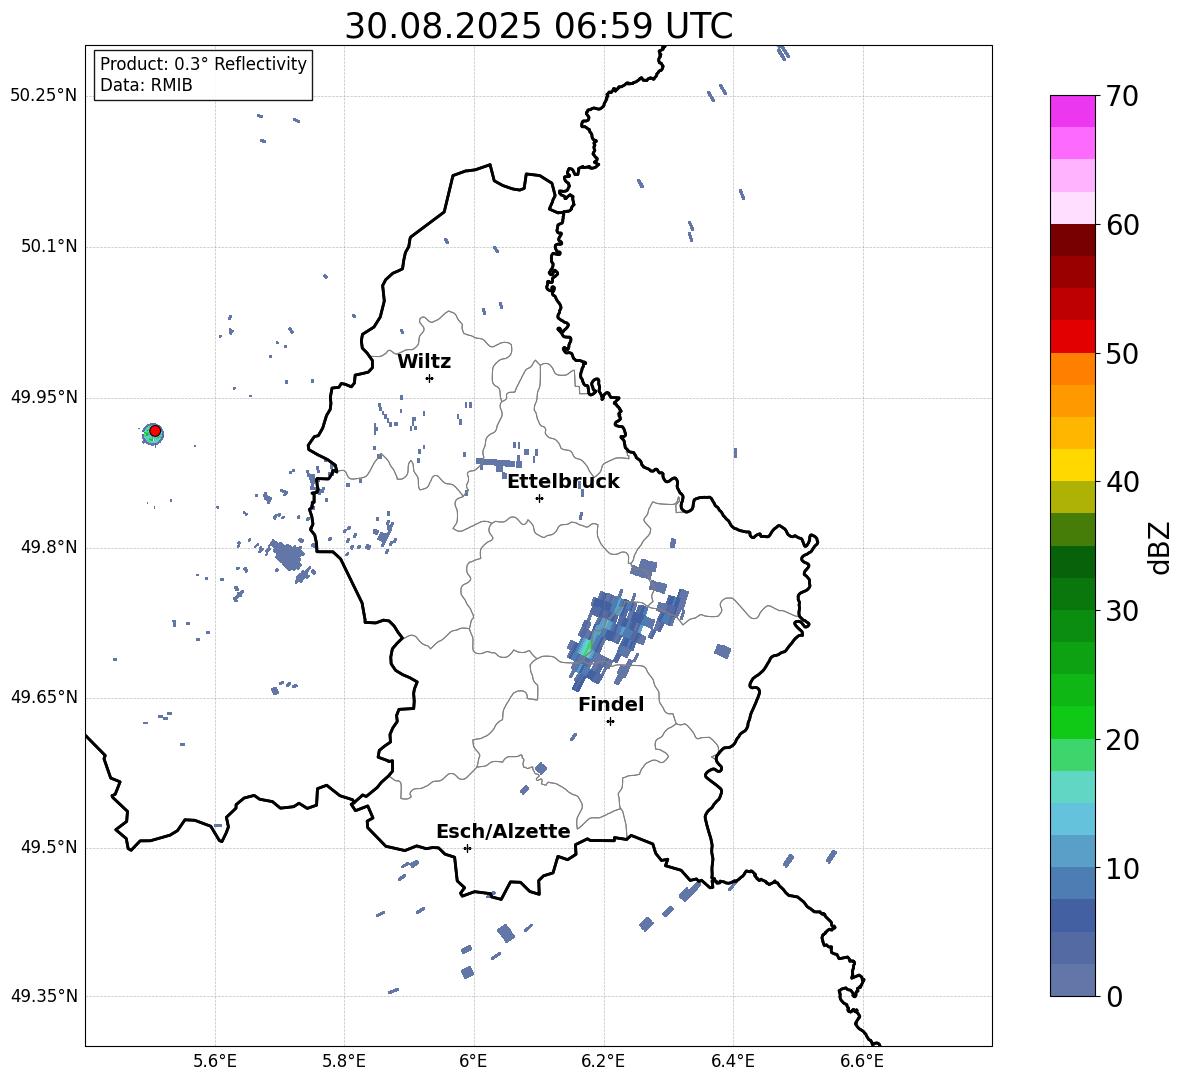The width and height of the screenshot is (1184, 1081).
Task: Pick the magenta top colorbar segment
Action: tap(1072, 111)
